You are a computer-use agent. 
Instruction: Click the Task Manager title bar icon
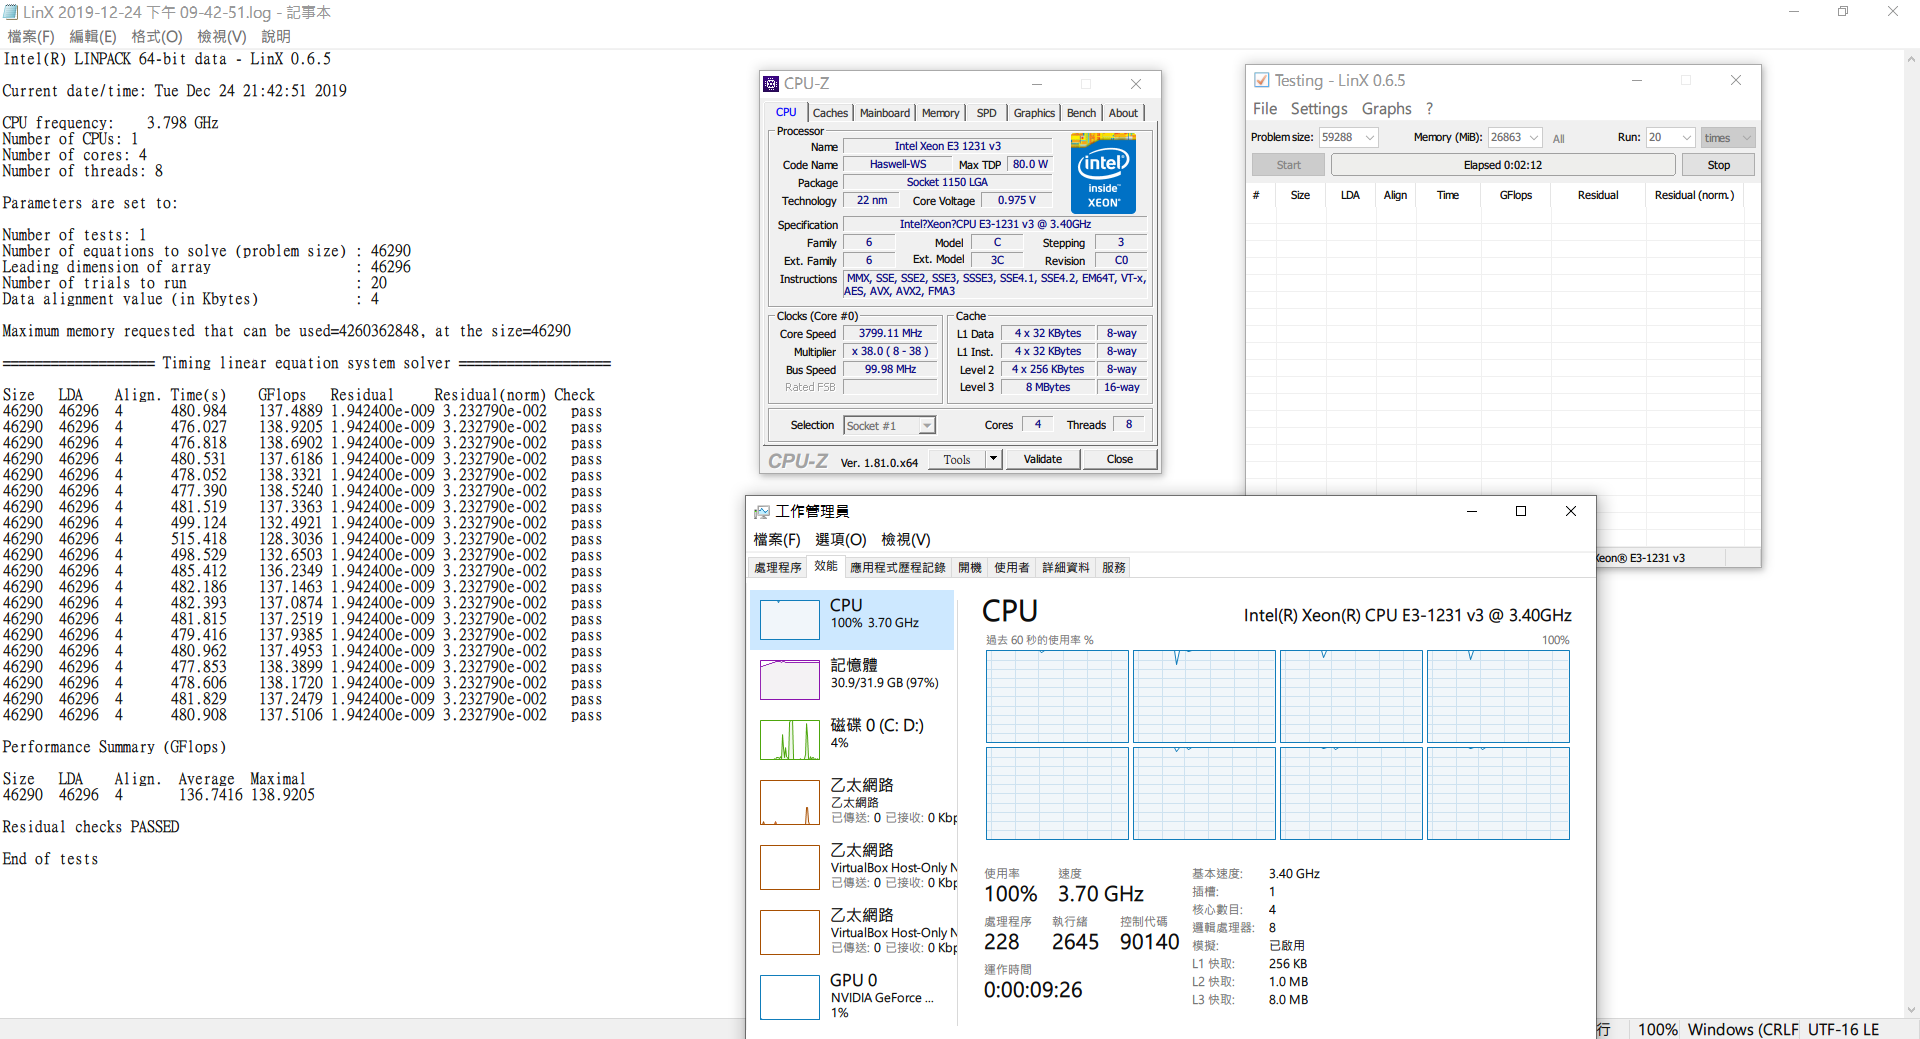pos(762,512)
